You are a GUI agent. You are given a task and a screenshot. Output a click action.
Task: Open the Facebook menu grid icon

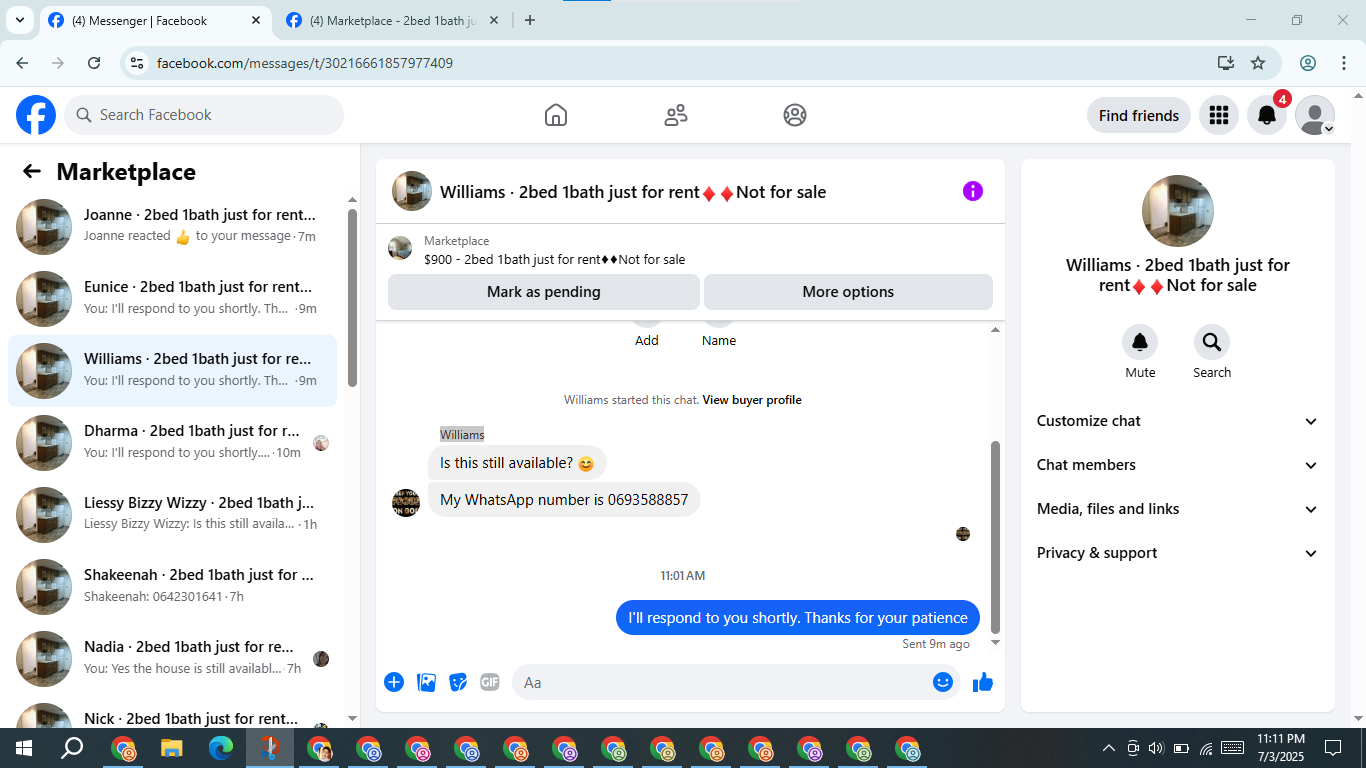tap(1218, 115)
